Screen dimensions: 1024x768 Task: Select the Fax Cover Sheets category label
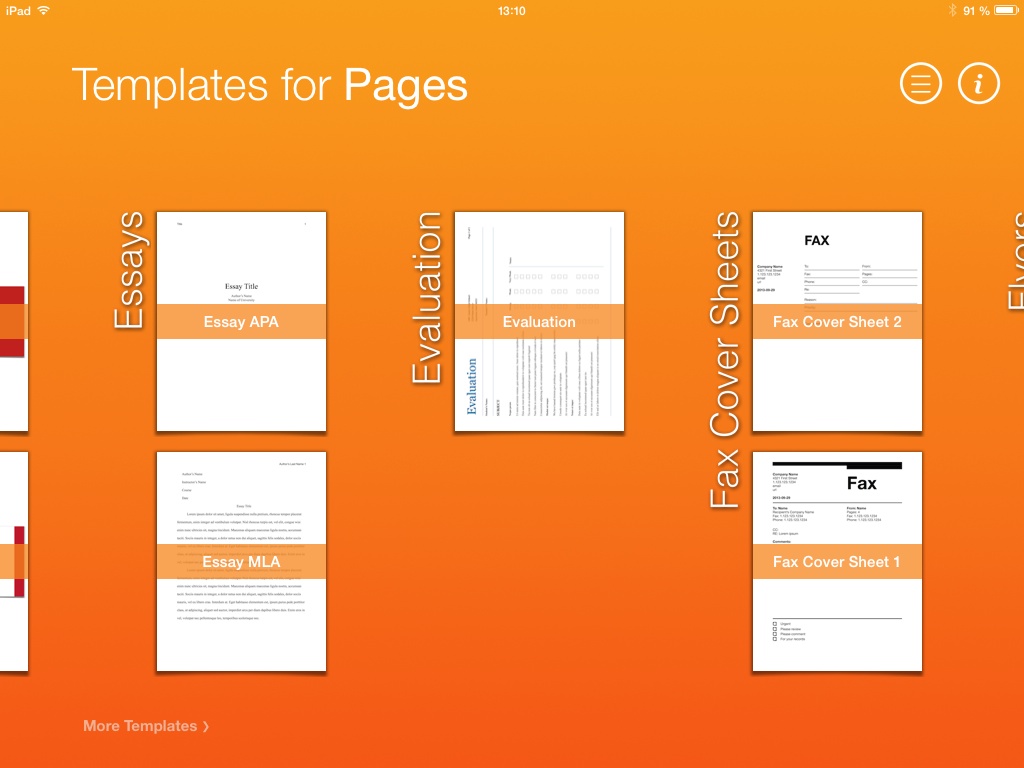coord(725,360)
